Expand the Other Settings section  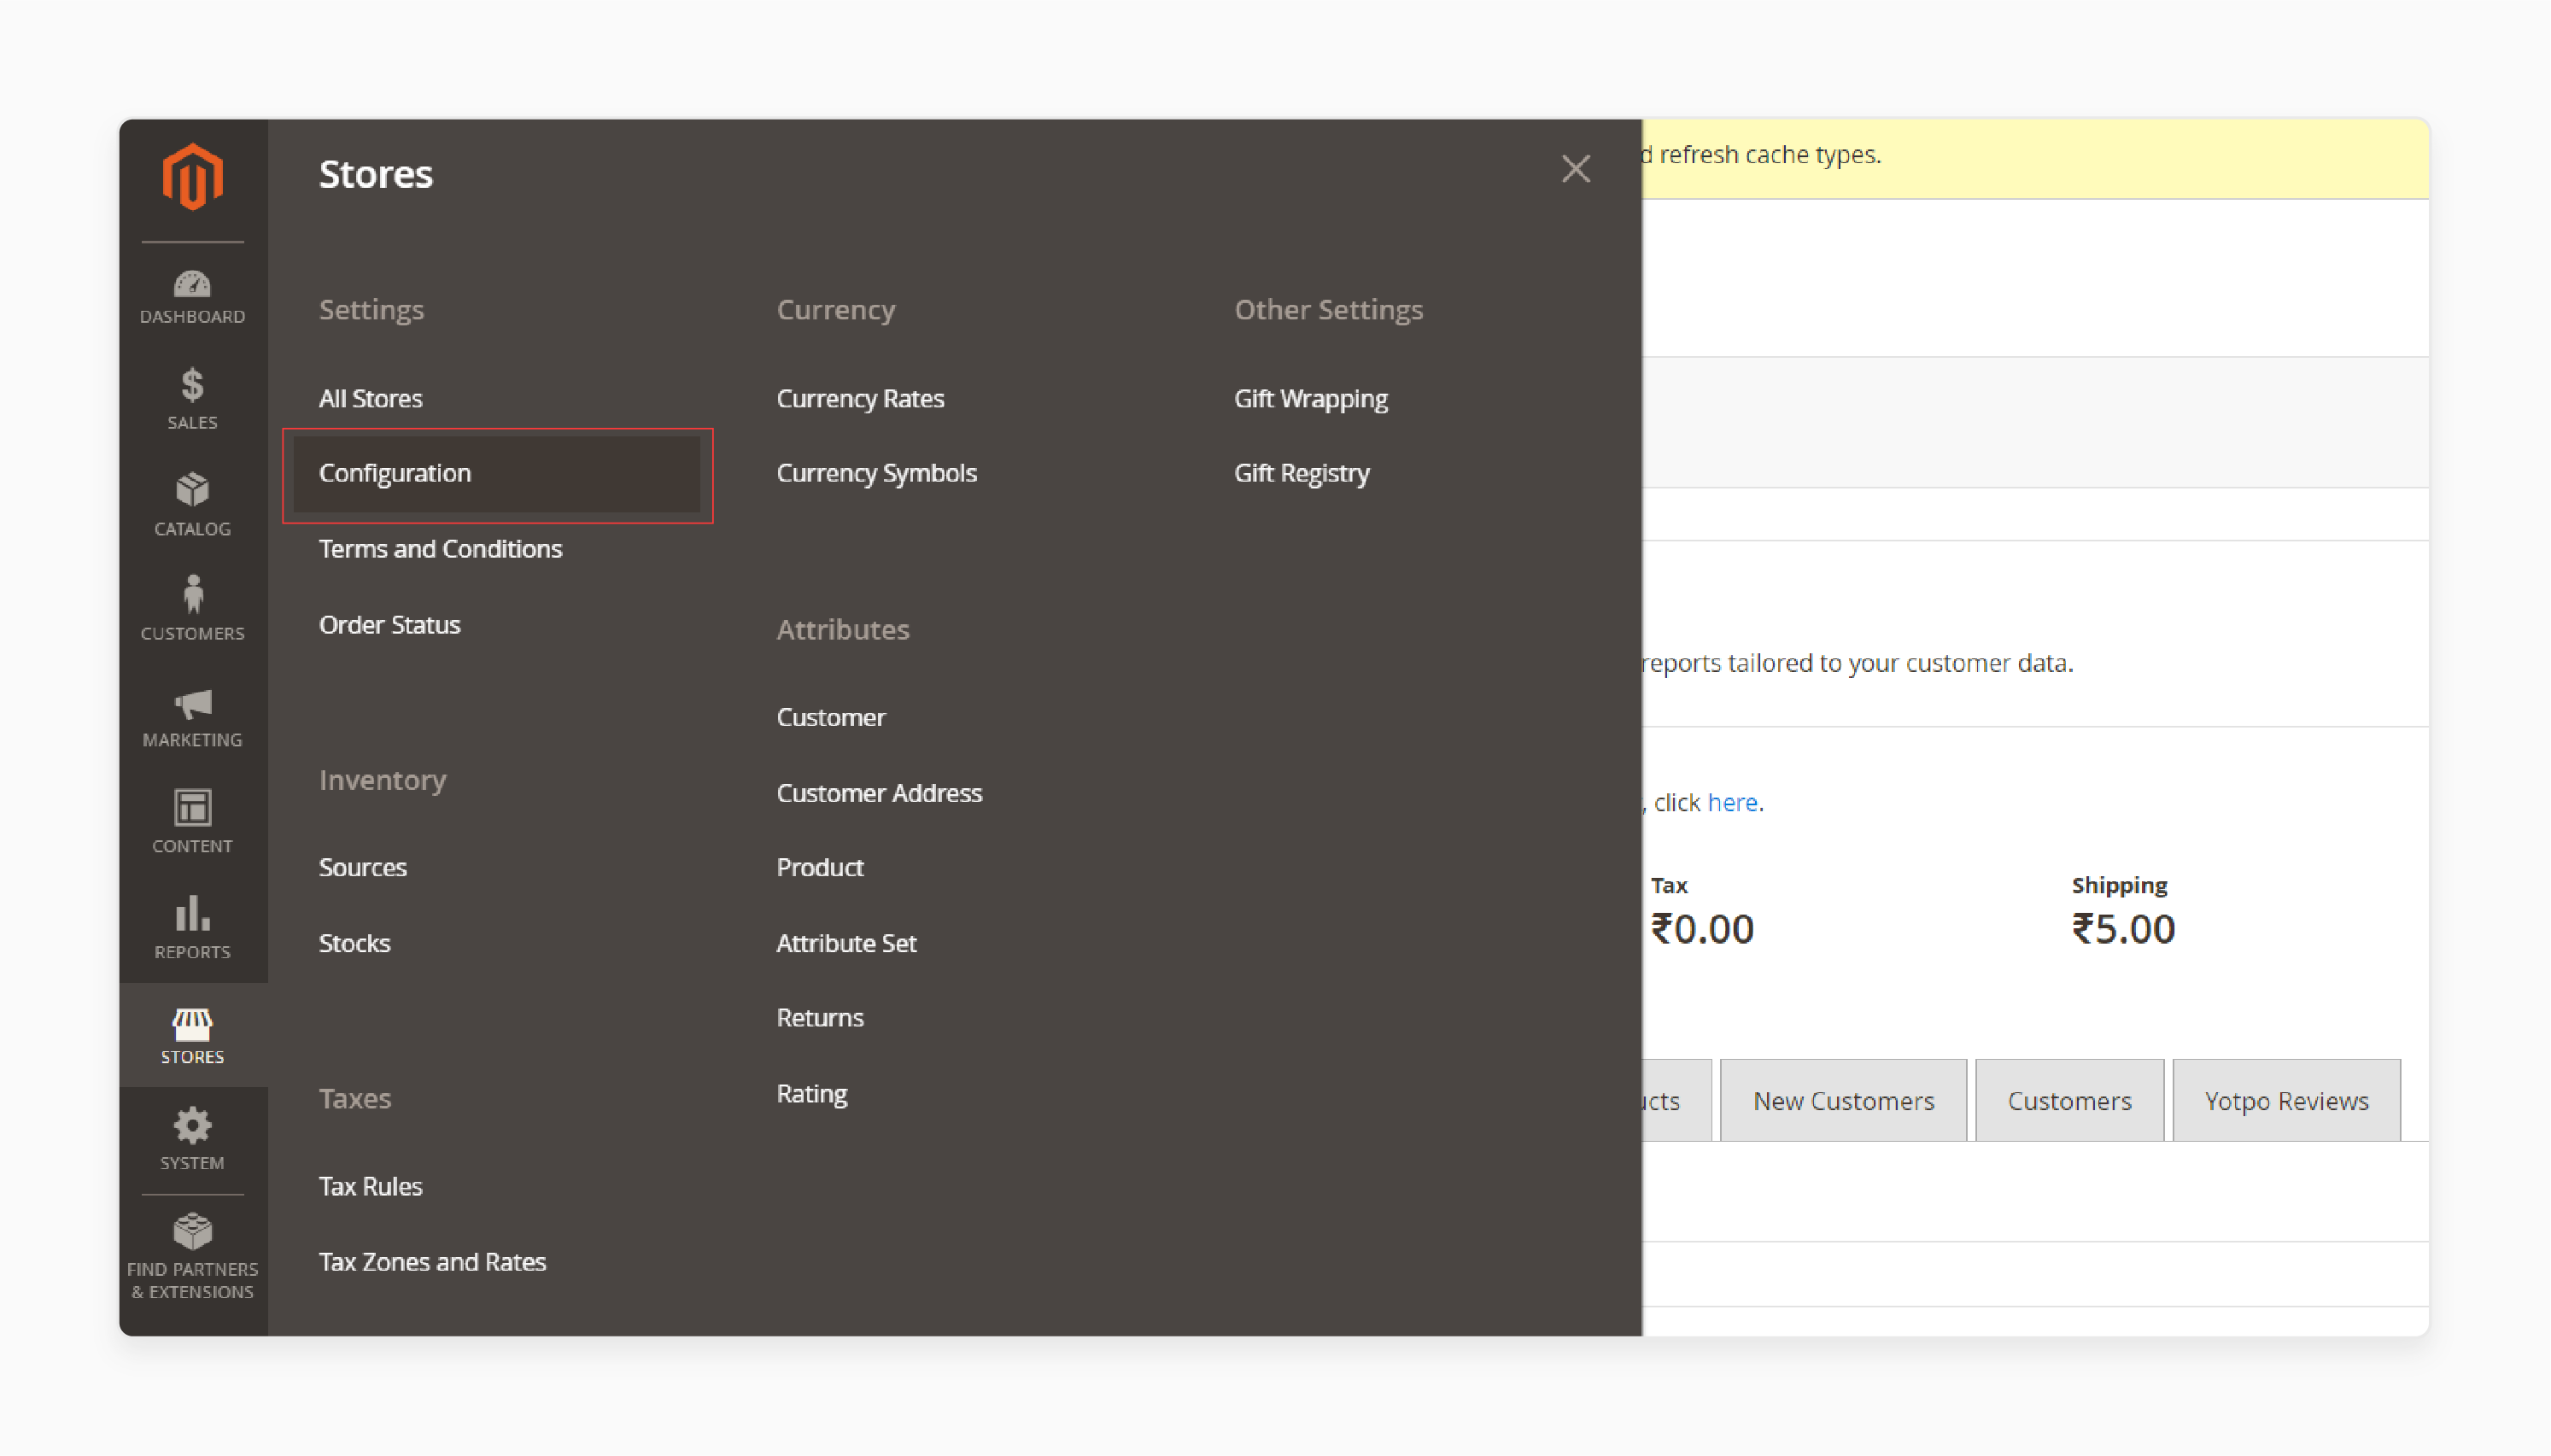(x=1328, y=310)
